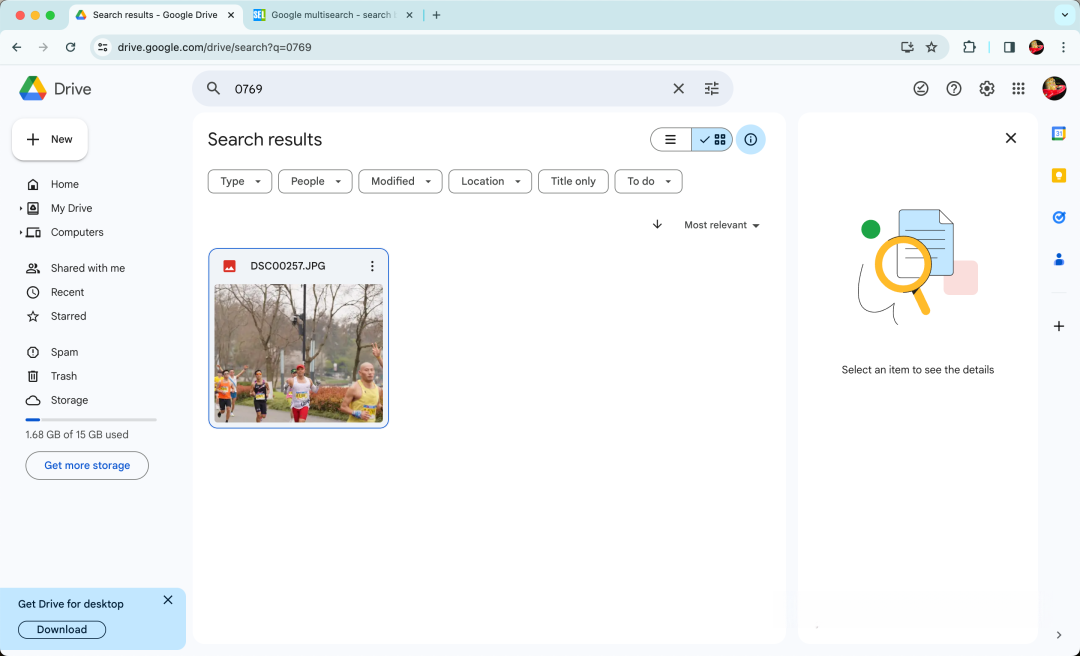
Task: Open the offline ready status icon
Action: coord(921,88)
